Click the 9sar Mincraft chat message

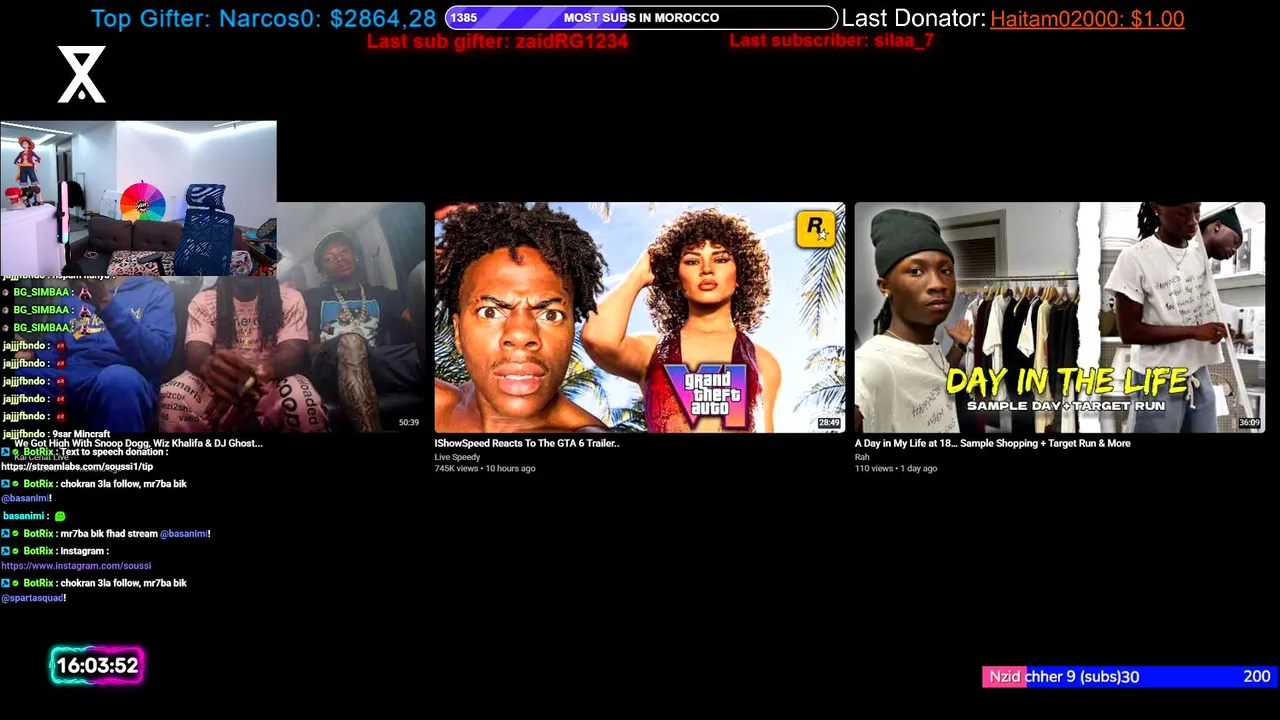82,434
